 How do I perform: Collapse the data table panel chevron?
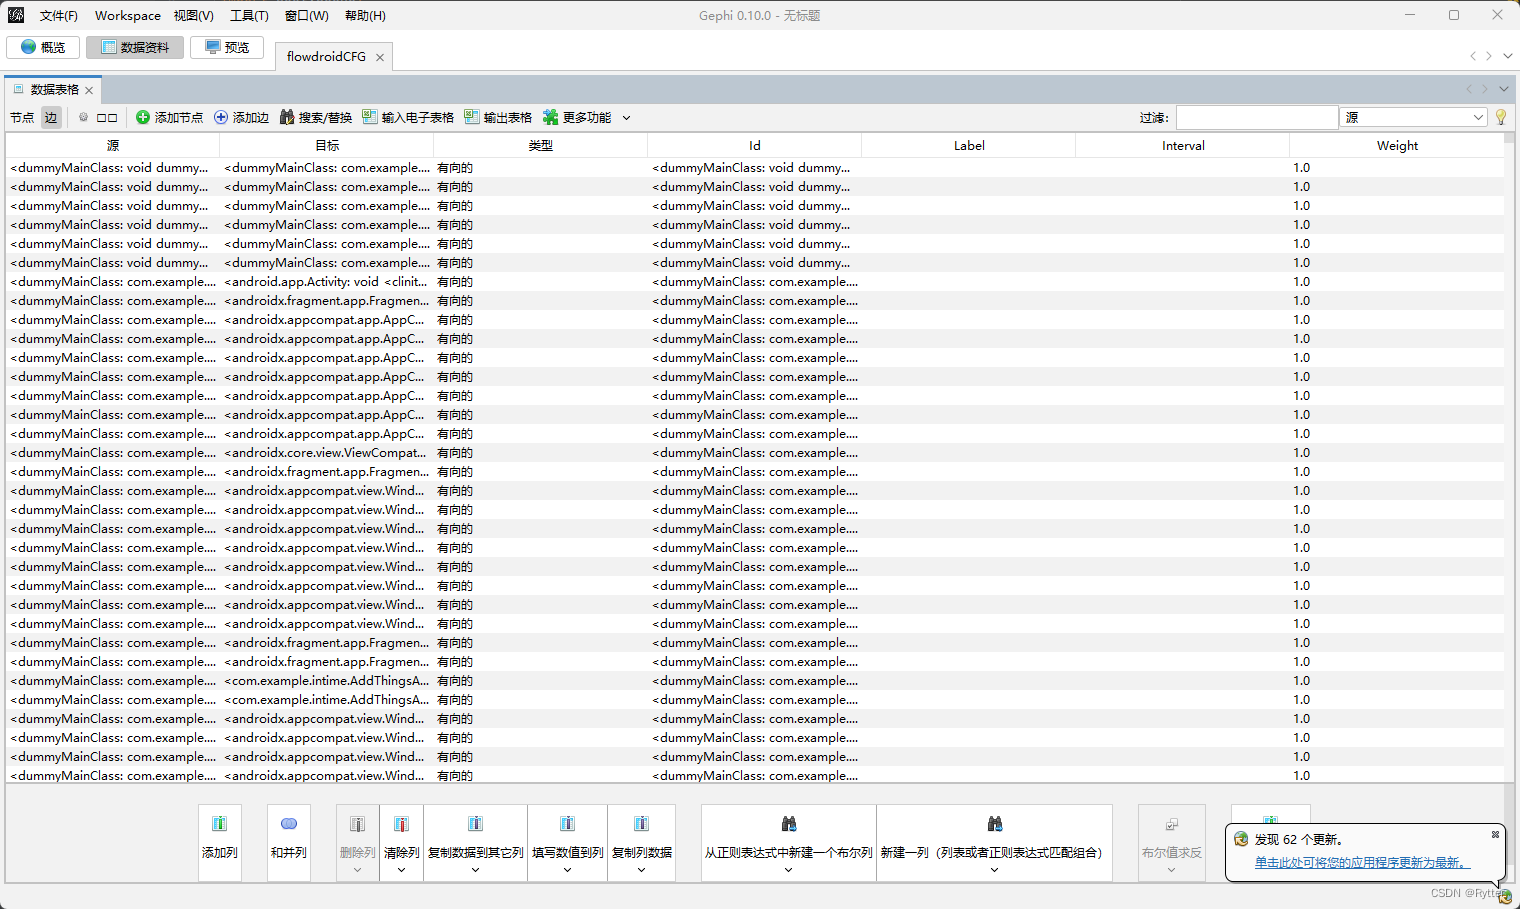tap(1503, 90)
